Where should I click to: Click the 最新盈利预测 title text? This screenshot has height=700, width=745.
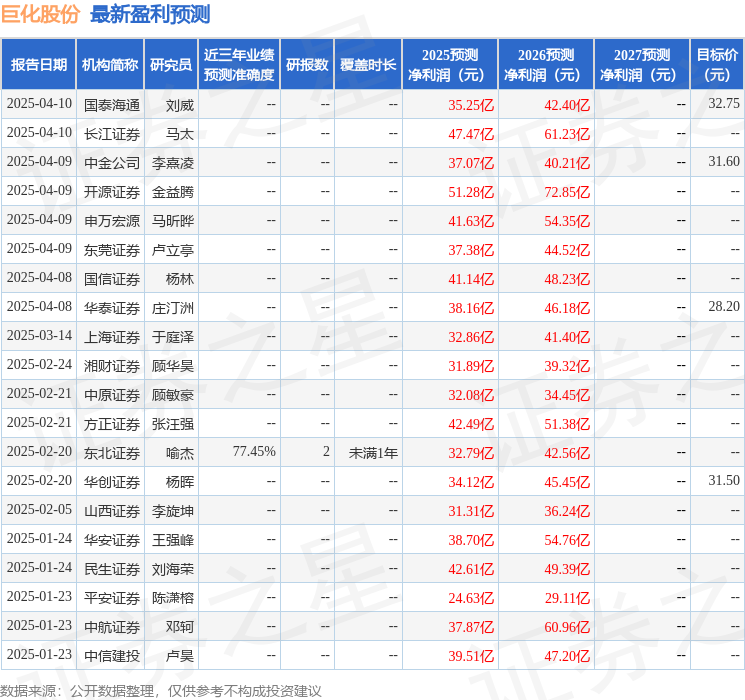coord(150,14)
